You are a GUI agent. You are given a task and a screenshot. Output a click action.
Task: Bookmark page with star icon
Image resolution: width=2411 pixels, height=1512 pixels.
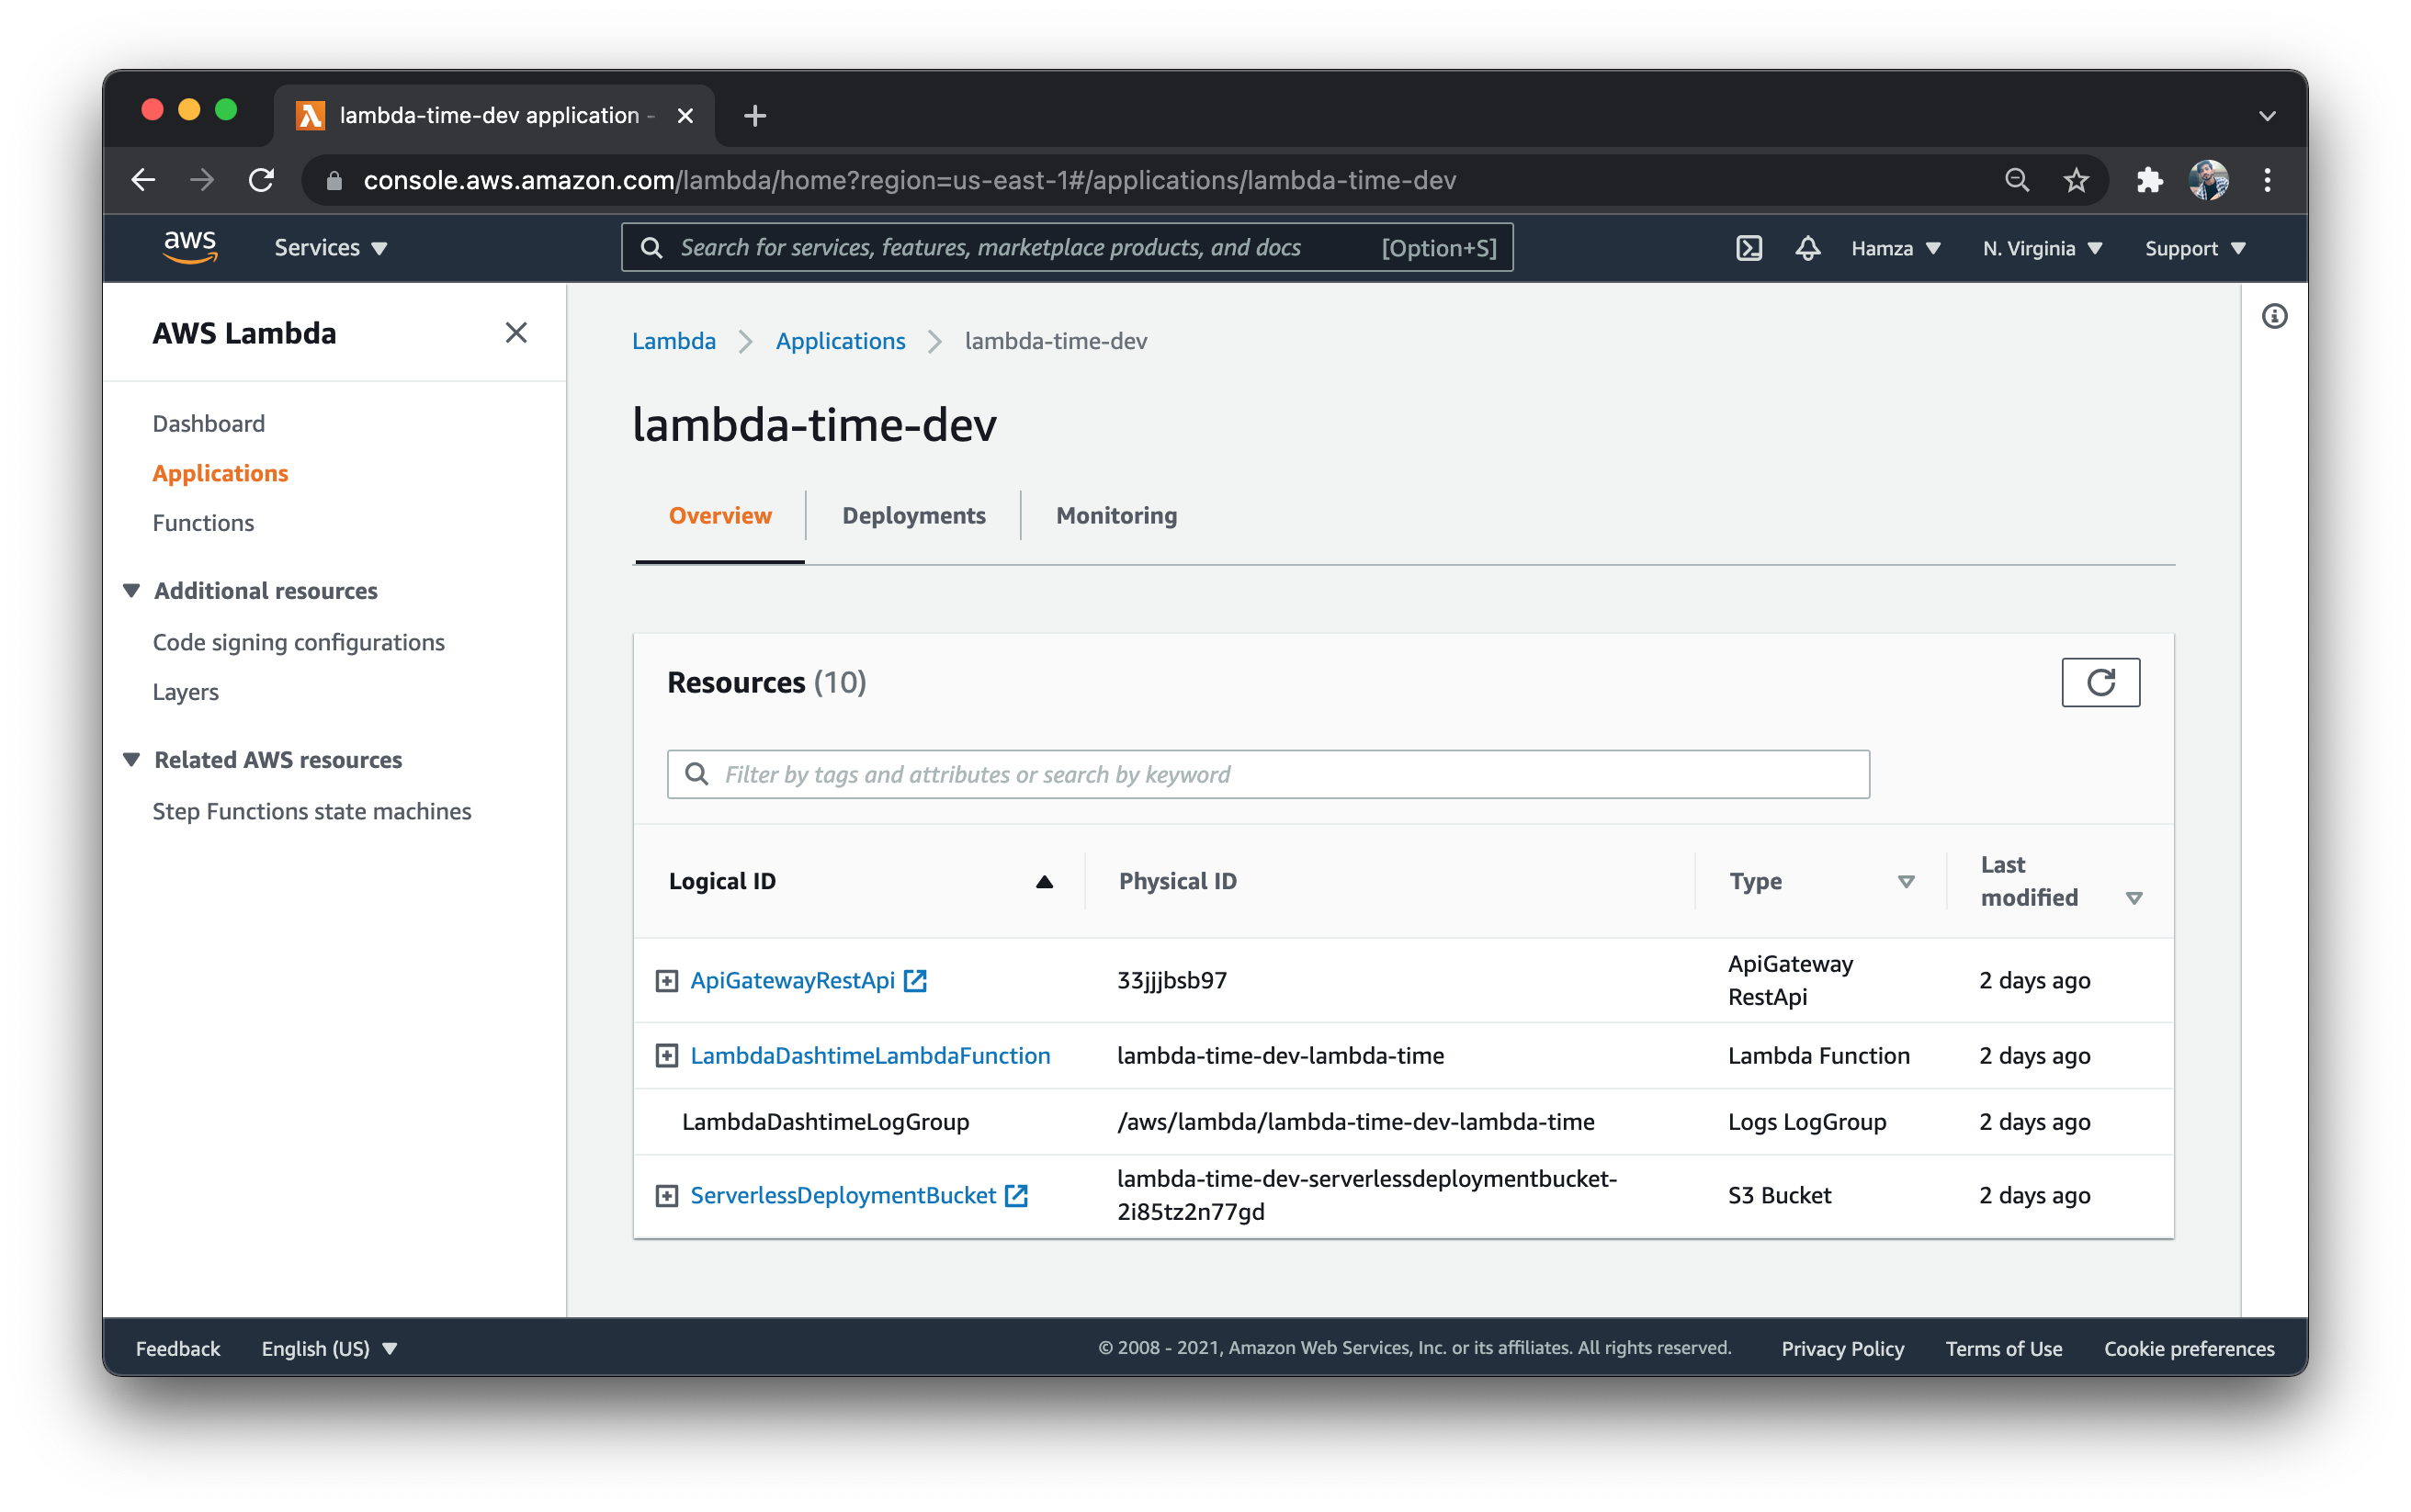click(x=2076, y=180)
